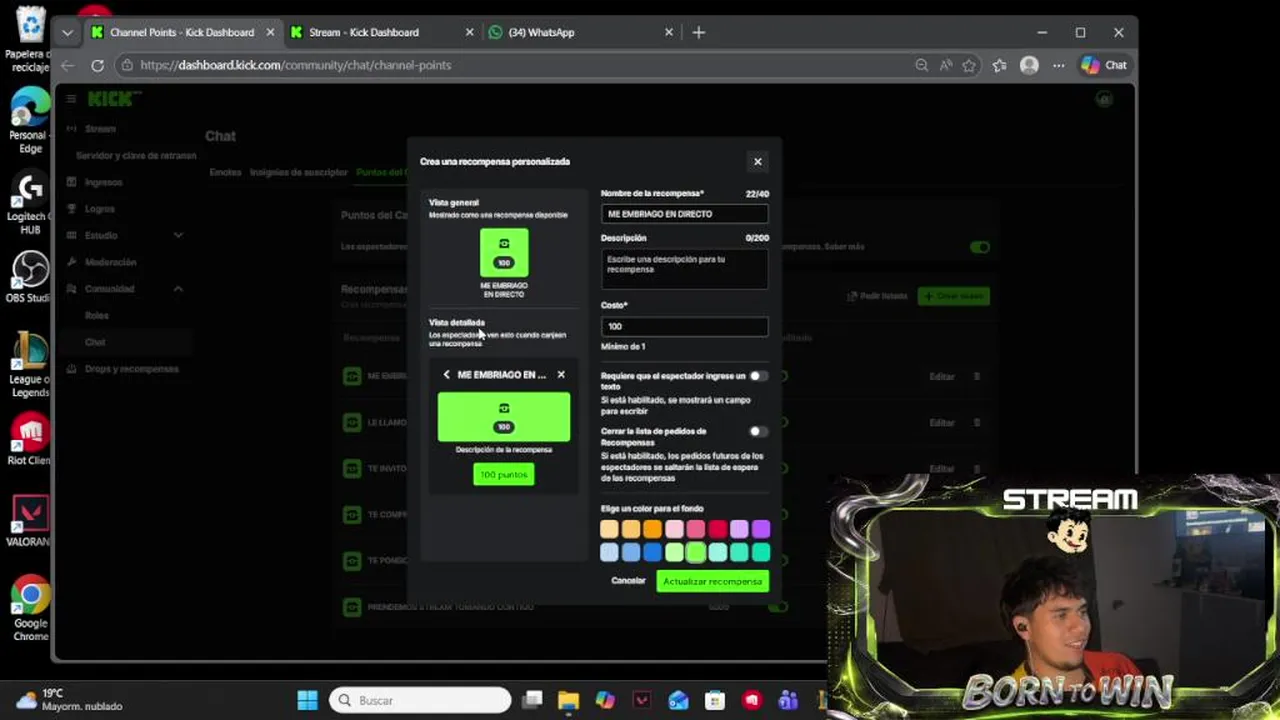Open the tab search dropdown arrow in Edge
Screen dimensions: 1280x720
(67, 32)
